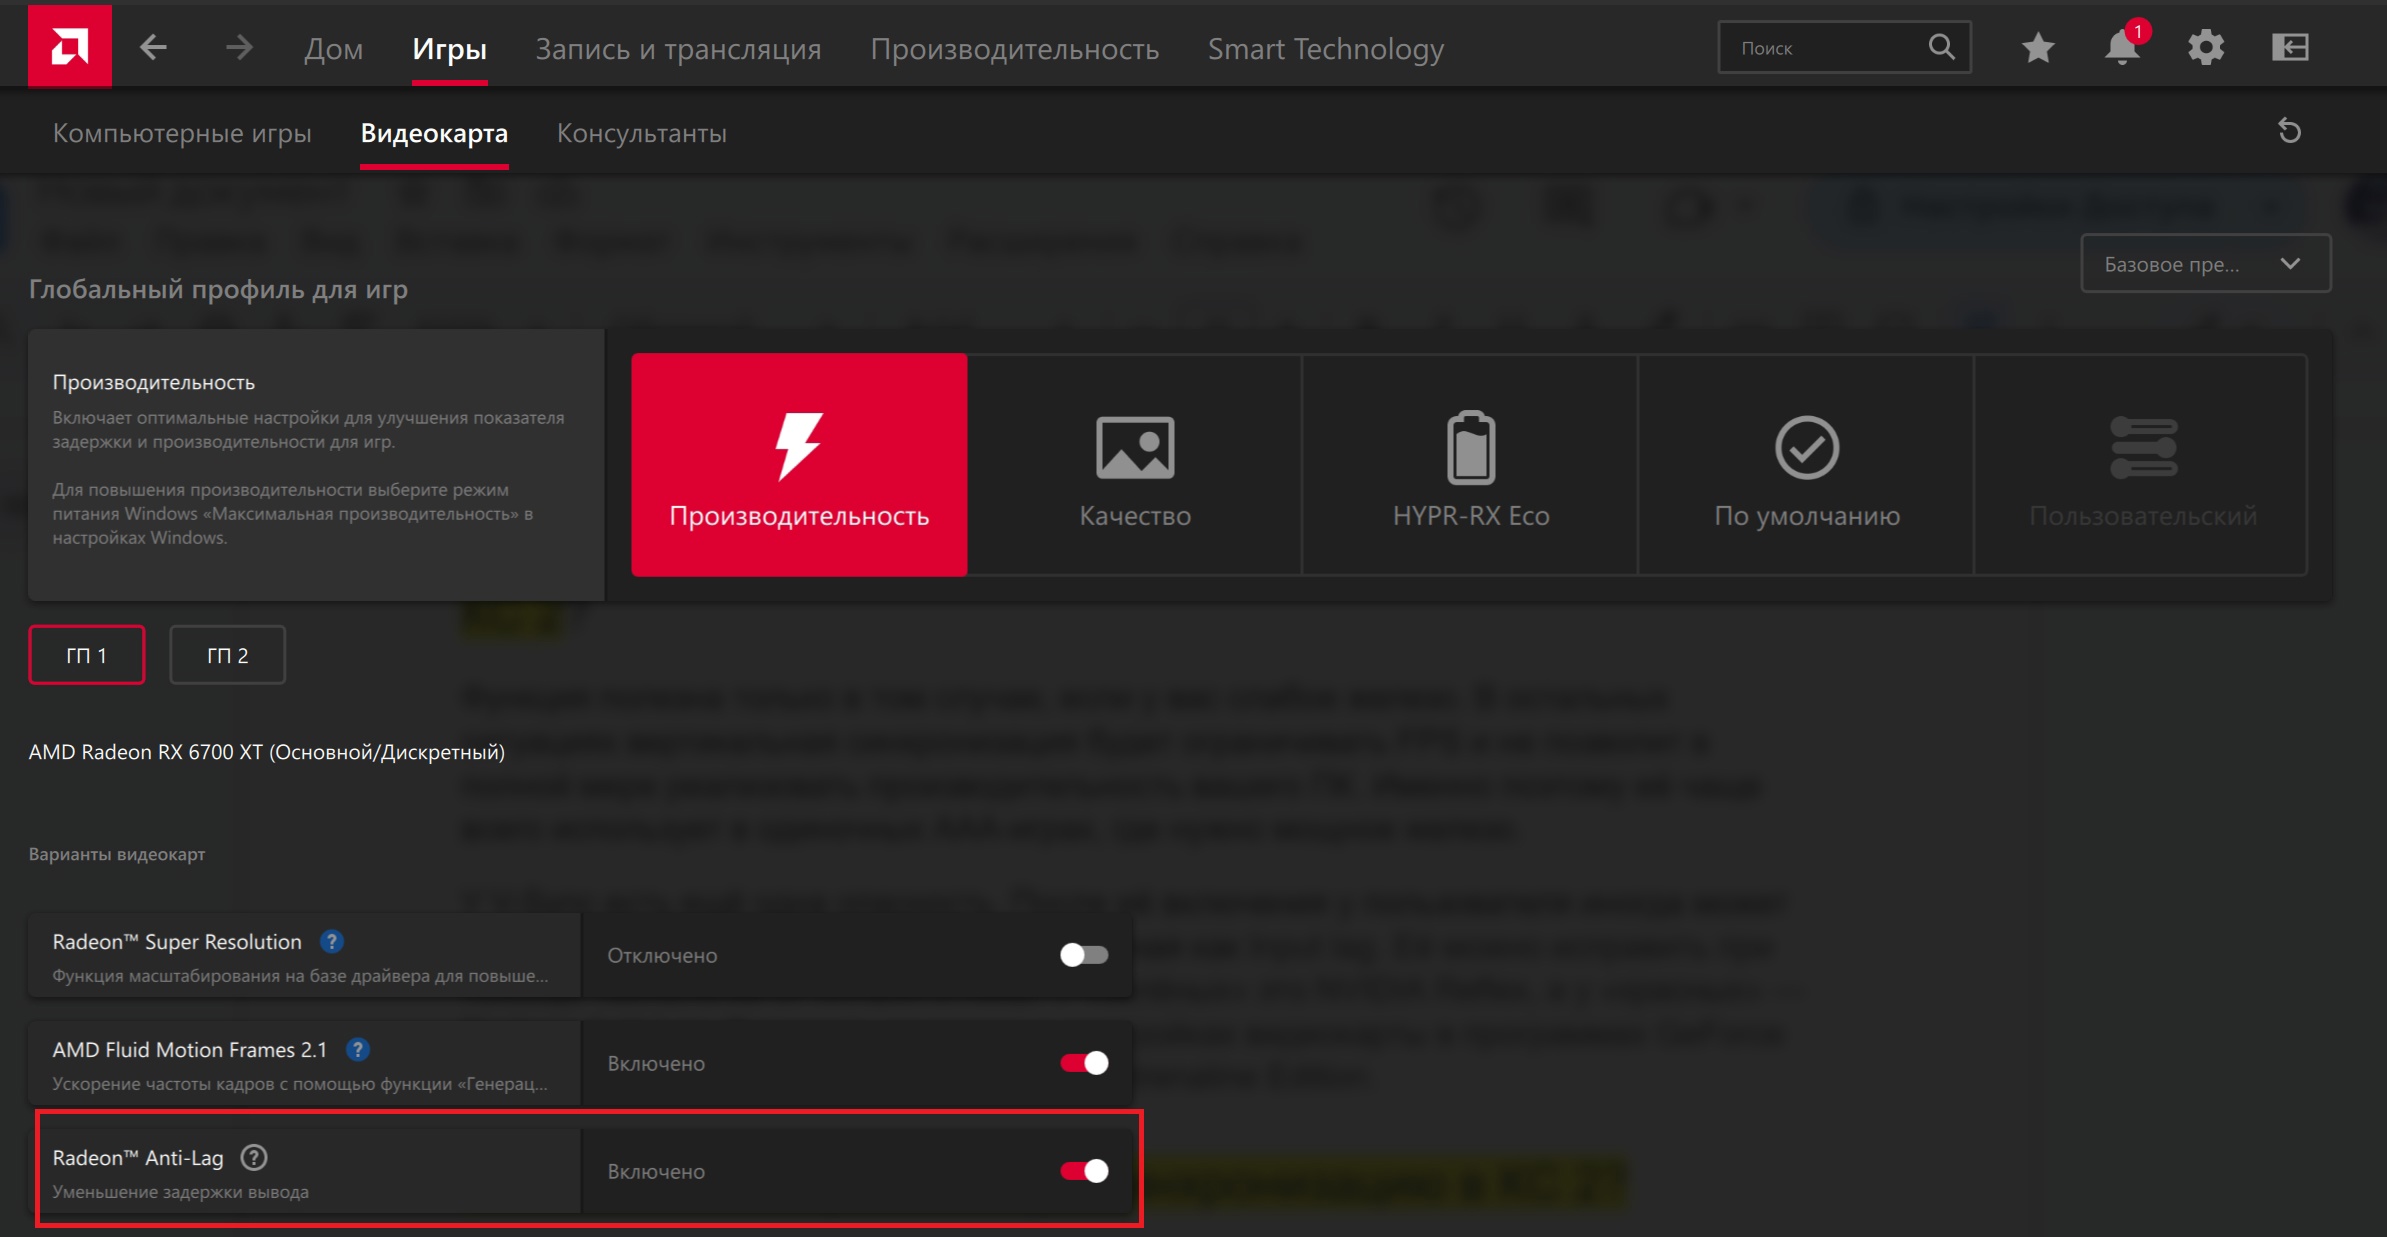Screen dimensions: 2387x1237
Task: Toggle Radeon Anti-Lag switch
Action: 1084,1171
